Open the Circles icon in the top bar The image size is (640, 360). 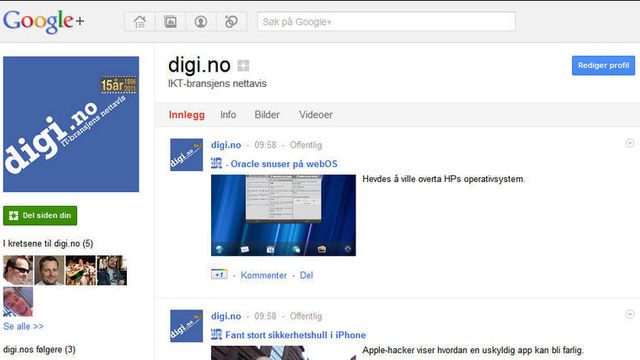coord(231,22)
